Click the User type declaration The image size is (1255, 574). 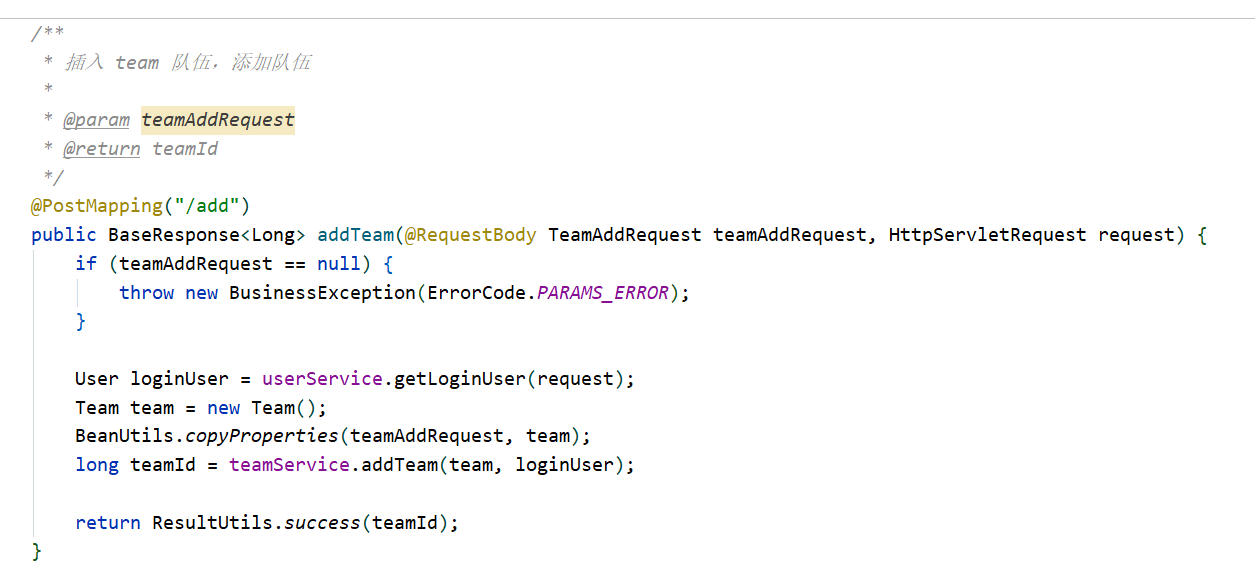click(97, 379)
